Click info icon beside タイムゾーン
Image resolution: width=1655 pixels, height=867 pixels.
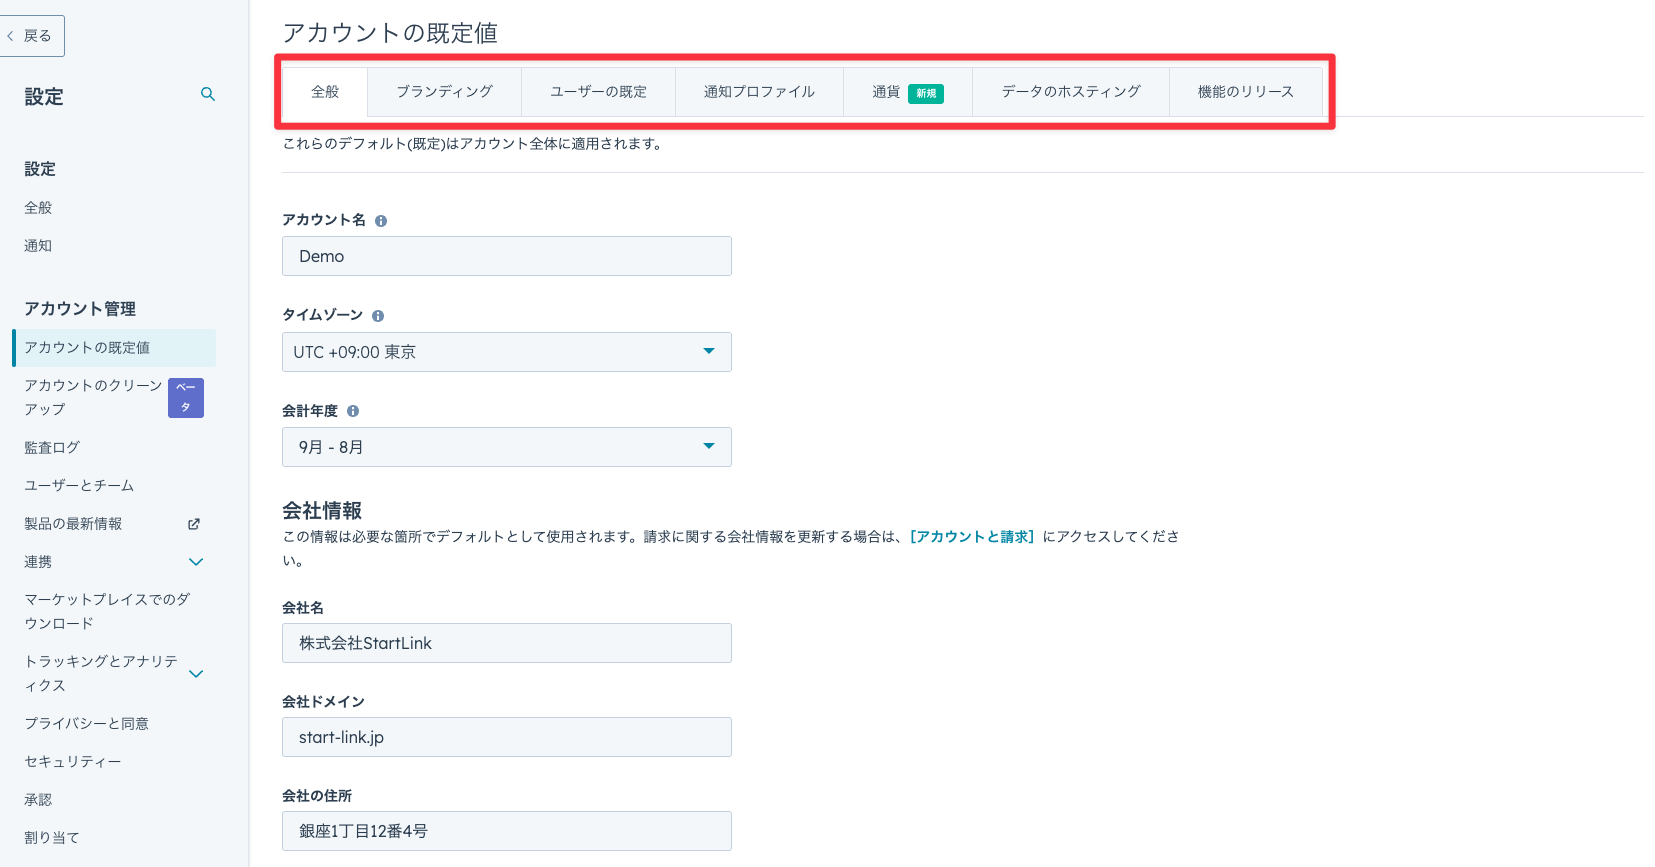pos(378,316)
